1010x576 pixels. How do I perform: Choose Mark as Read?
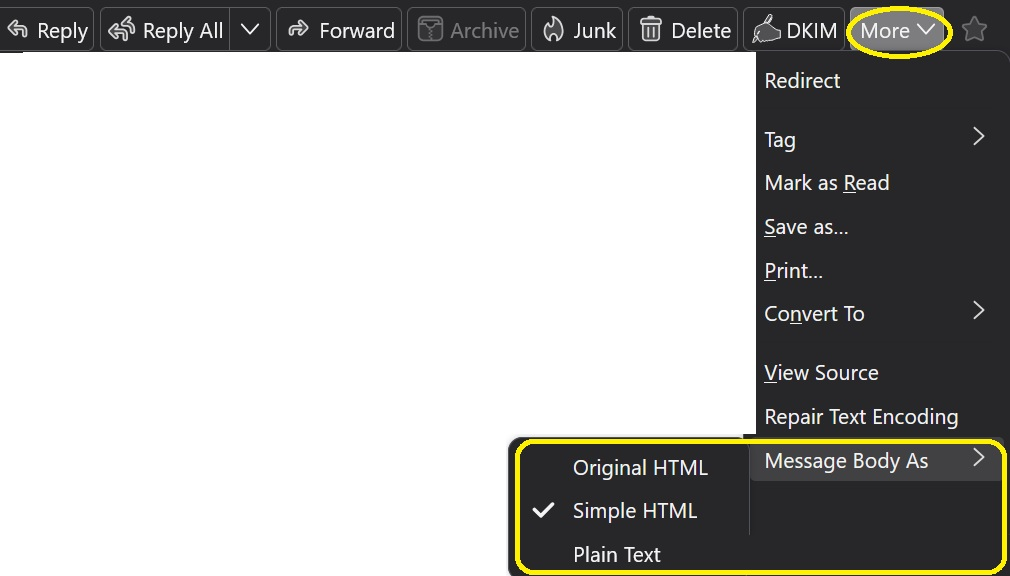[879, 183]
